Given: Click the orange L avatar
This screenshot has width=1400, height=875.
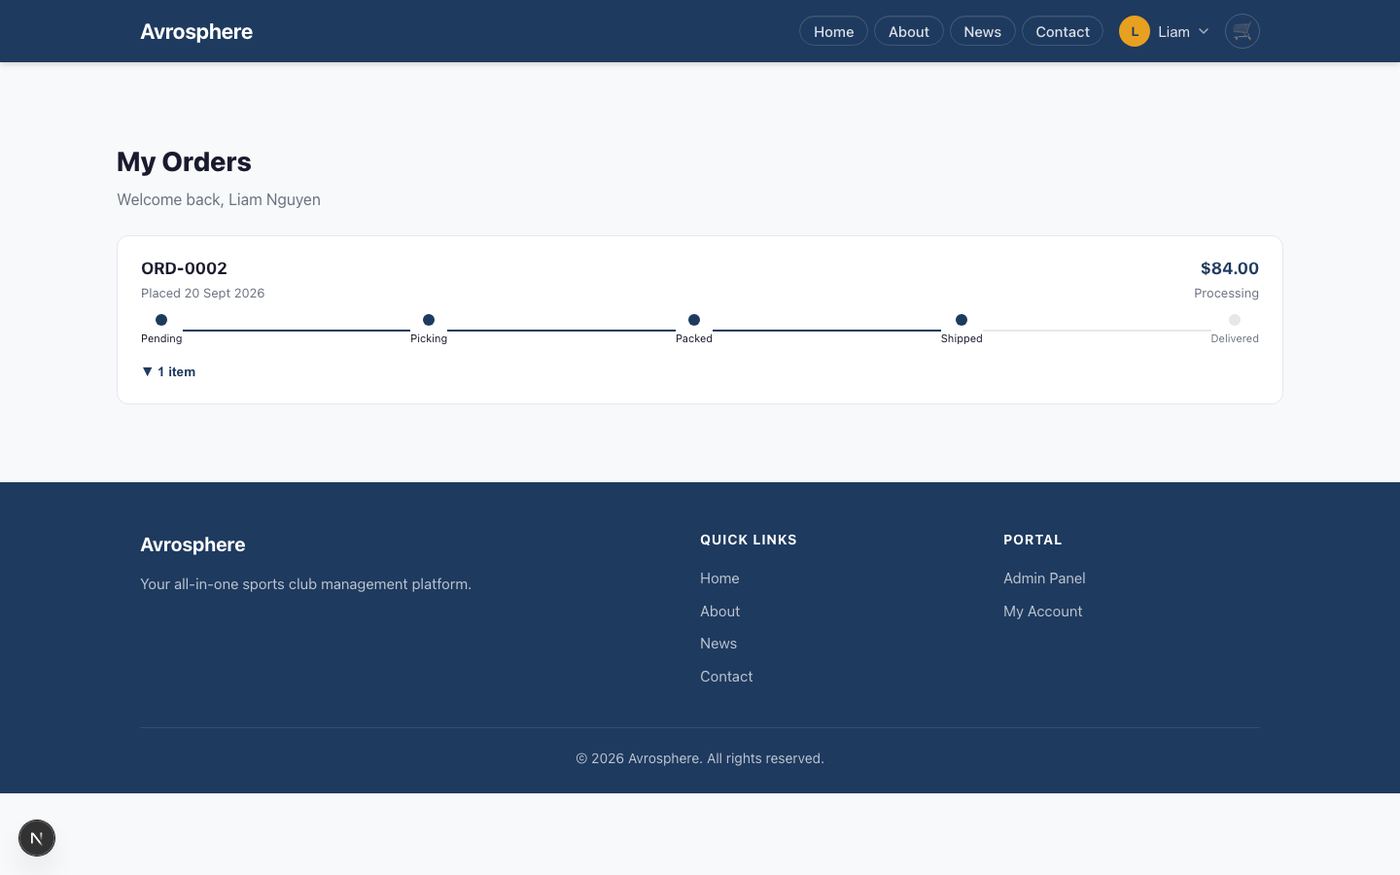Looking at the screenshot, I should (x=1134, y=31).
